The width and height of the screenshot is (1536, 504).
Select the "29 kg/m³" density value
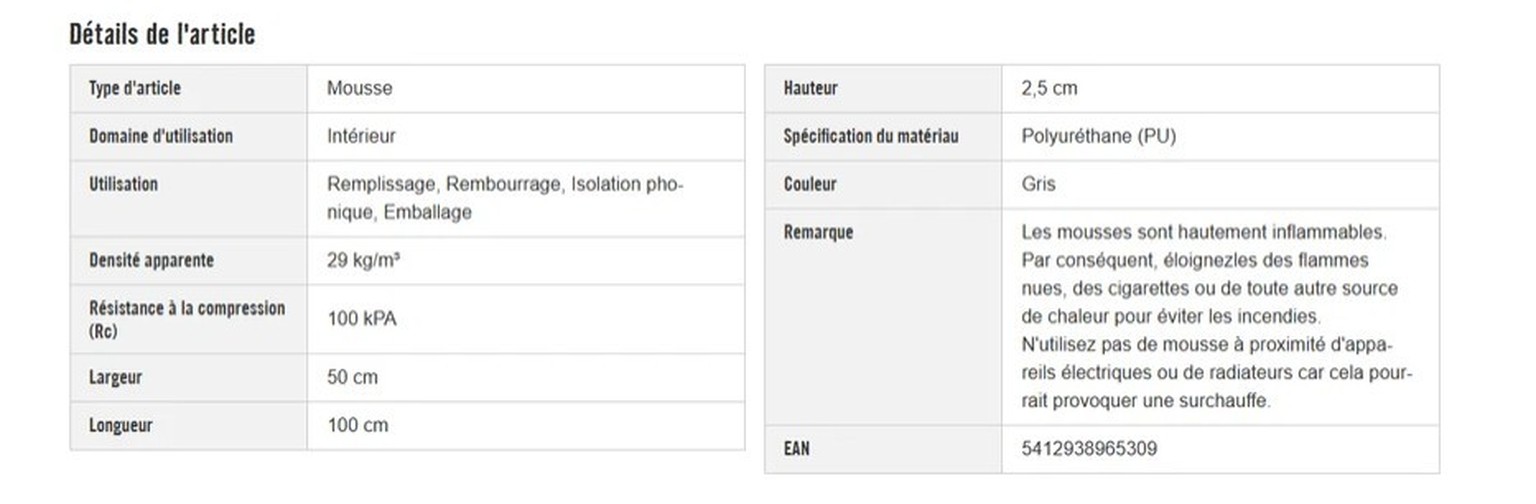[364, 260]
